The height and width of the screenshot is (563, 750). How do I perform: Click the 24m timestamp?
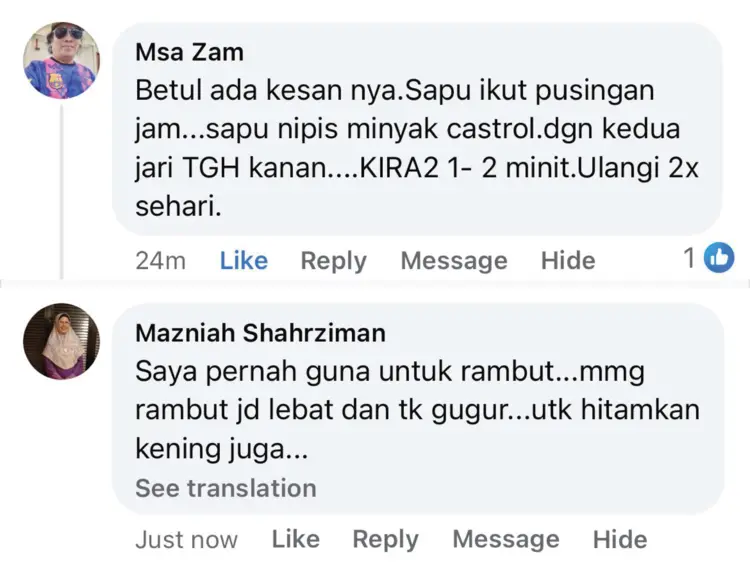coord(160,261)
